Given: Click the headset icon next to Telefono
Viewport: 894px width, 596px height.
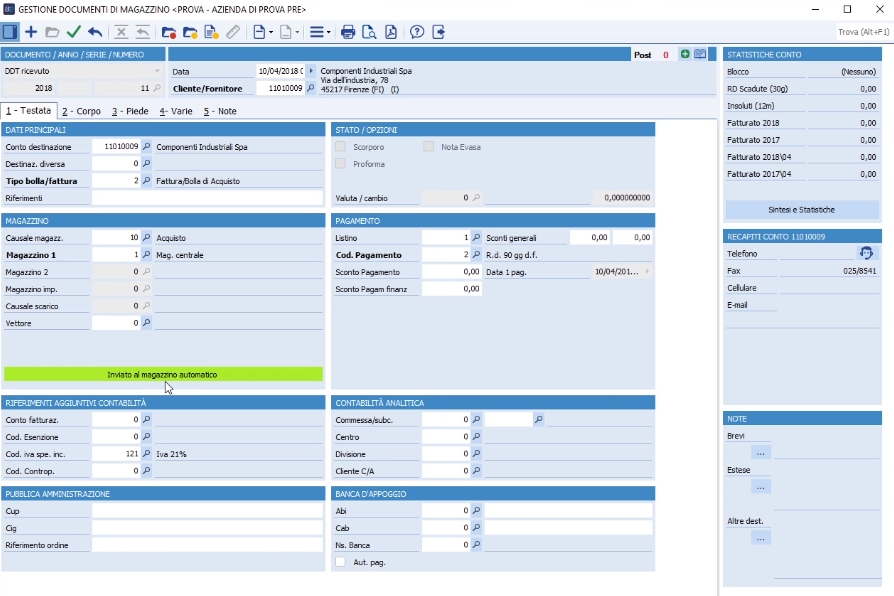Looking at the screenshot, I should pyautogui.click(x=866, y=253).
